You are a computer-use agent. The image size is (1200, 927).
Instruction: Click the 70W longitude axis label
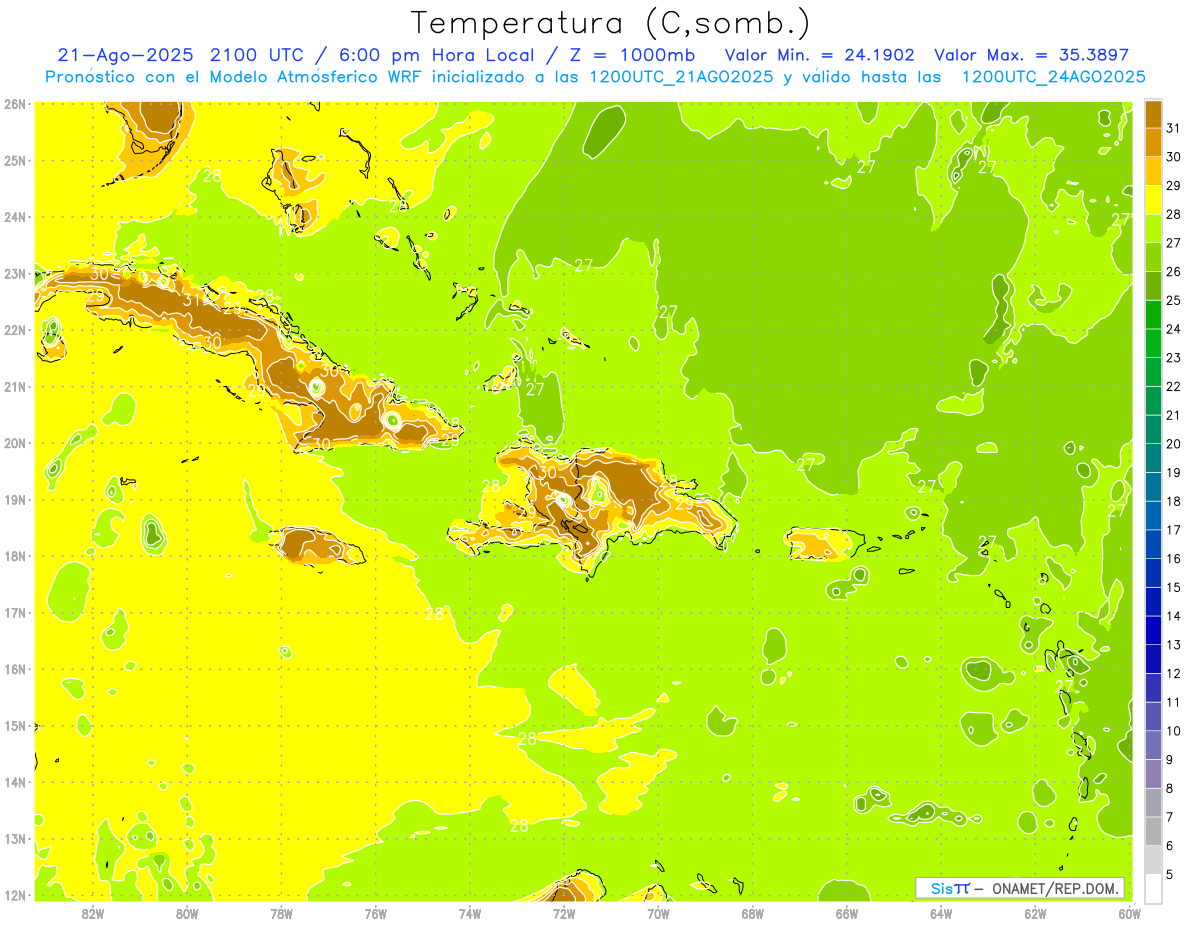pos(658,913)
